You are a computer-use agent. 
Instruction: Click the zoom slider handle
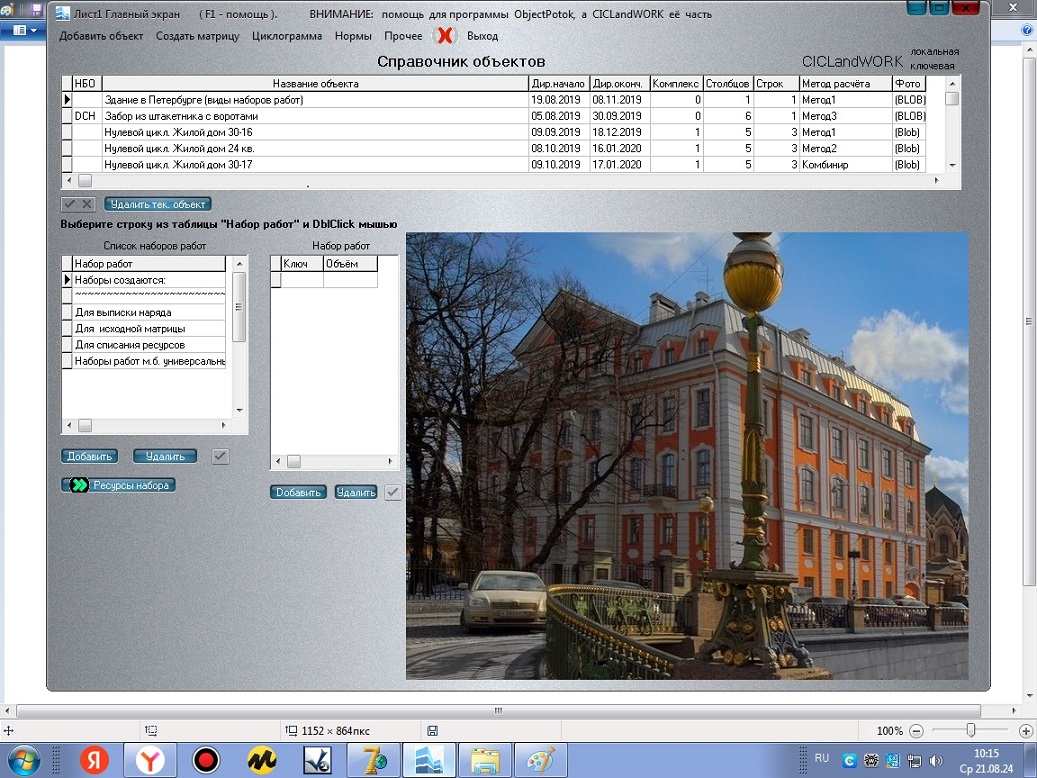970,731
